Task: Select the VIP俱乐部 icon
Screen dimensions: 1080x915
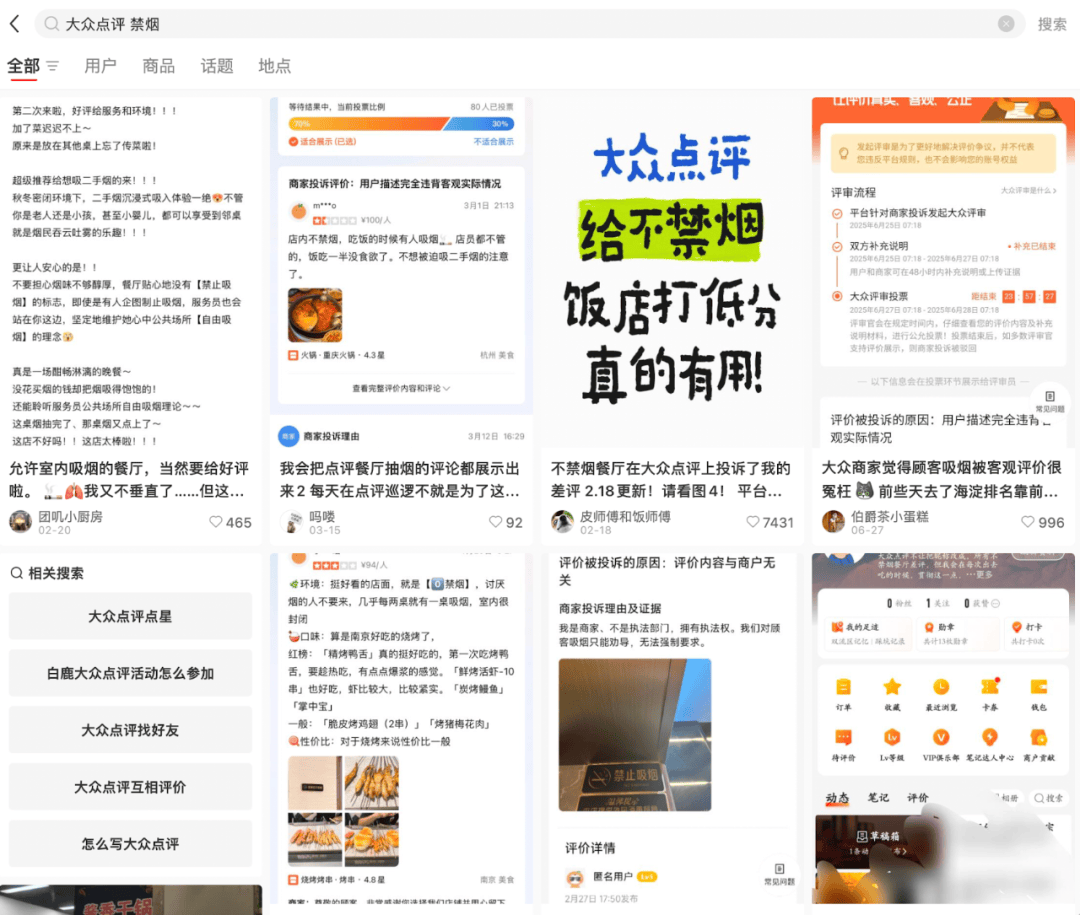Action: coord(941,738)
